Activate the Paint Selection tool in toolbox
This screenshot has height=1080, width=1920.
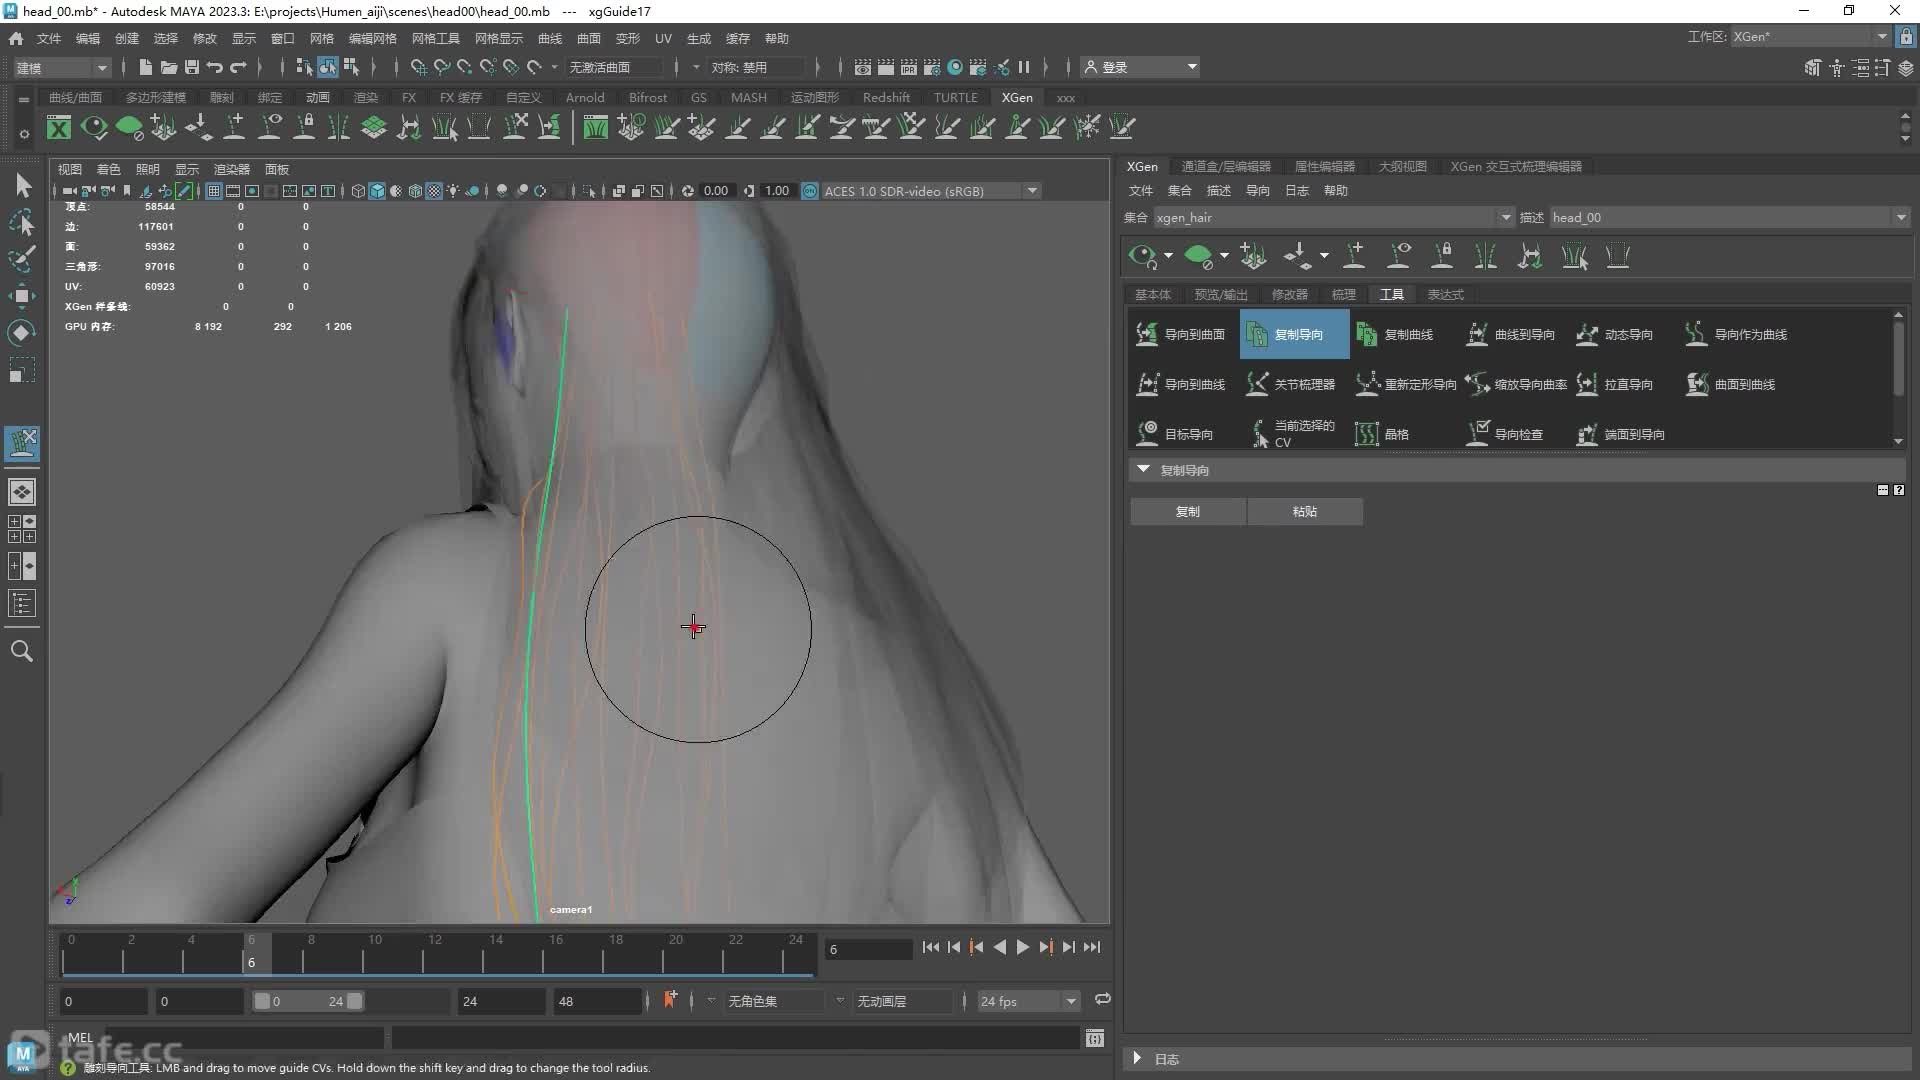click(22, 258)
